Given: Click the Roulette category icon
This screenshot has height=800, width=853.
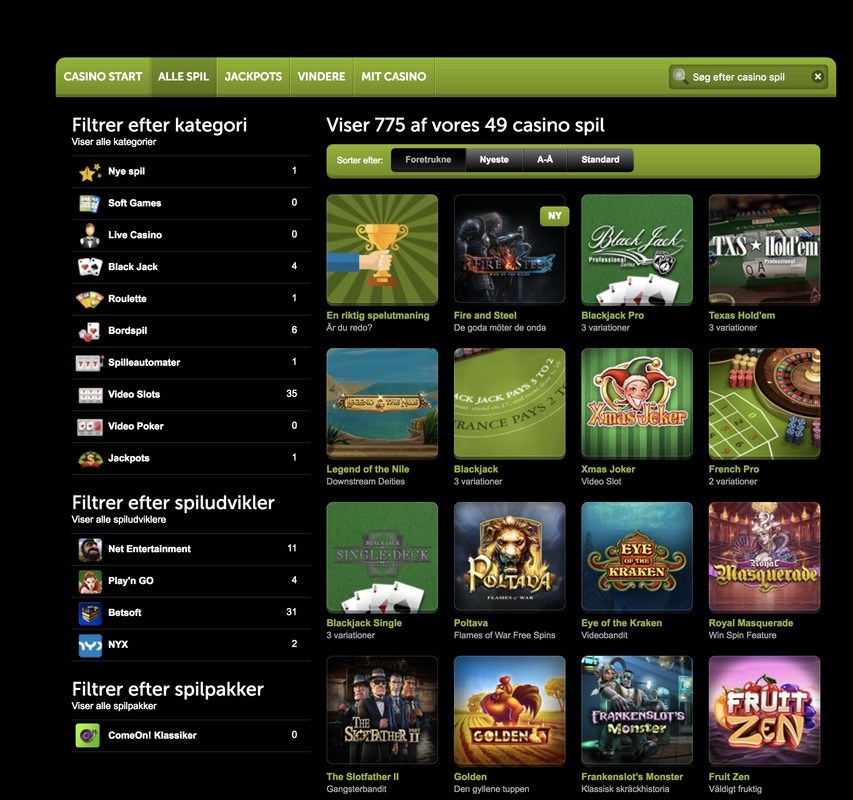Looking at the screenshot, I should click(90, 299).
